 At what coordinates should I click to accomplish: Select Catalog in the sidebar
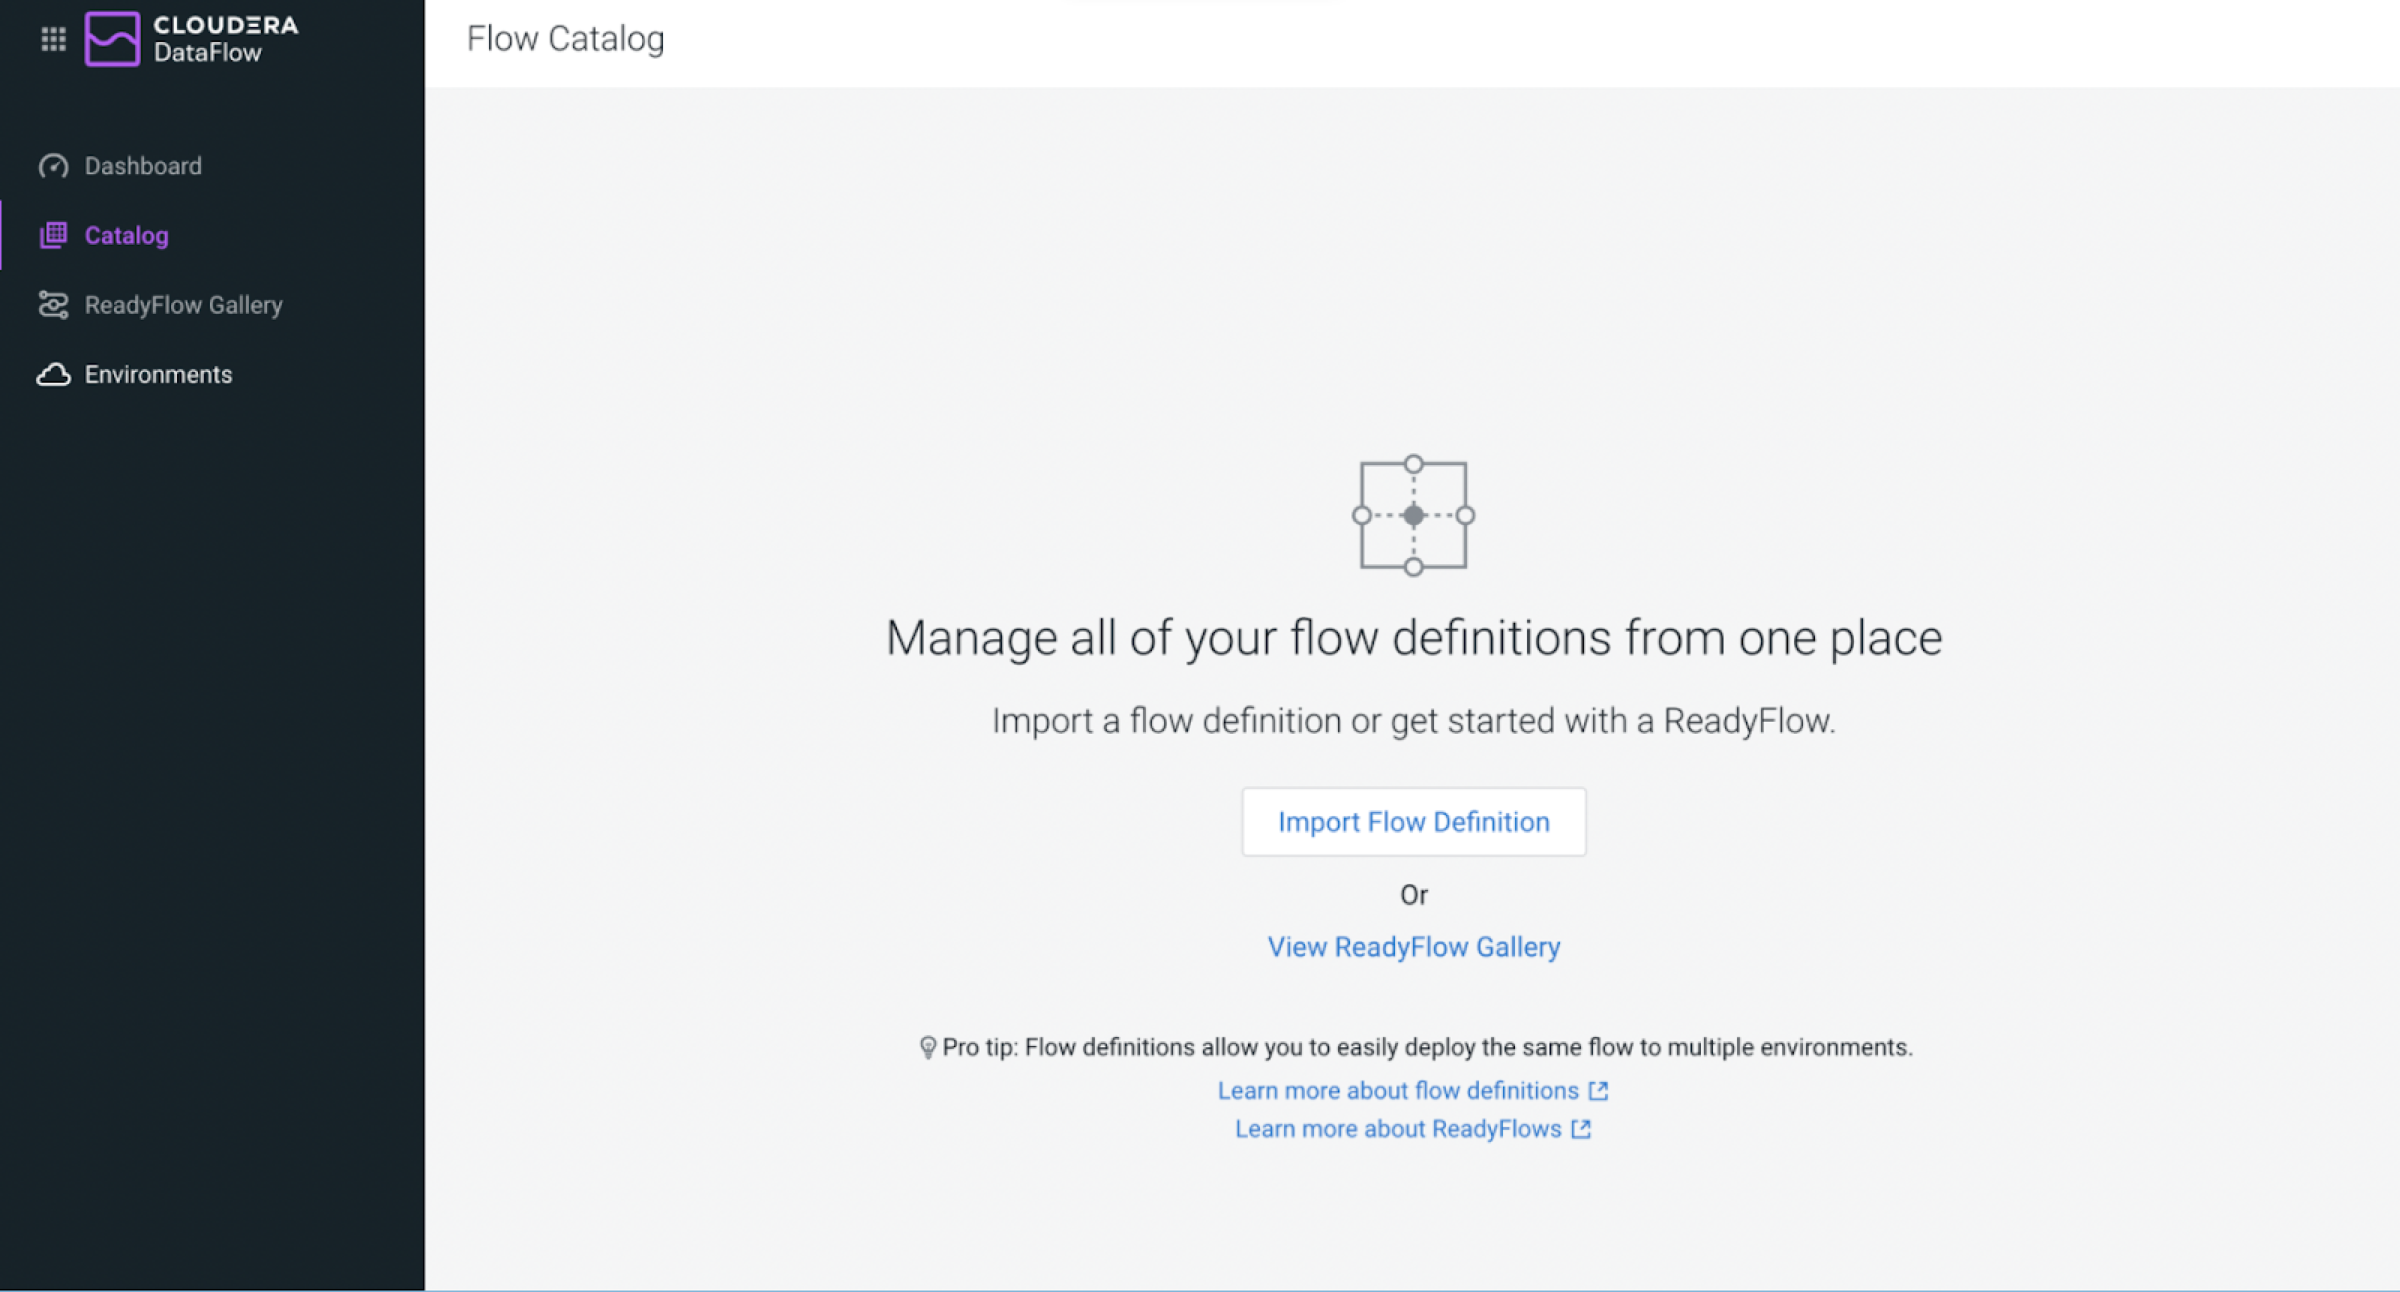point(126,235)
